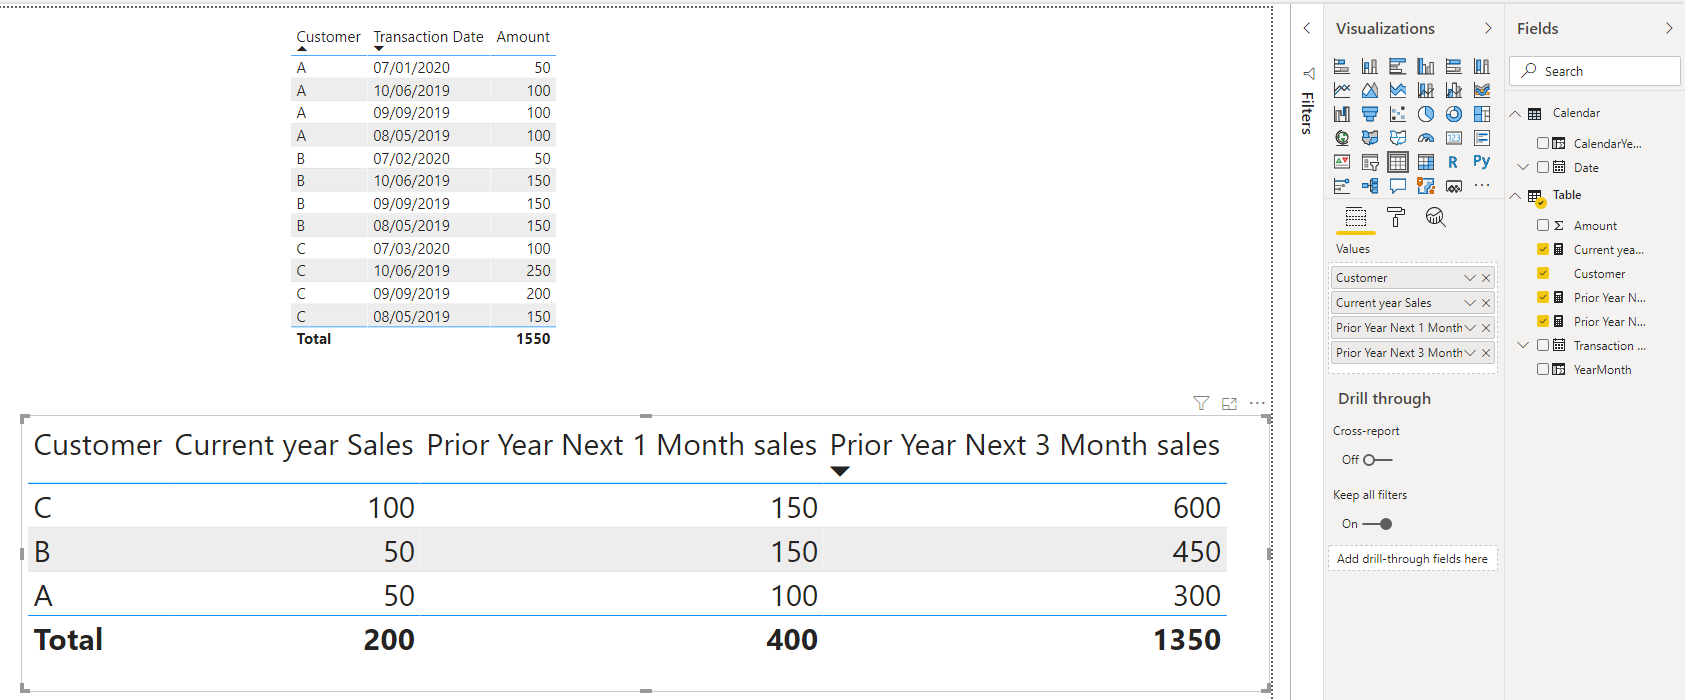Select the funnel chart visual

(1370, 114)
